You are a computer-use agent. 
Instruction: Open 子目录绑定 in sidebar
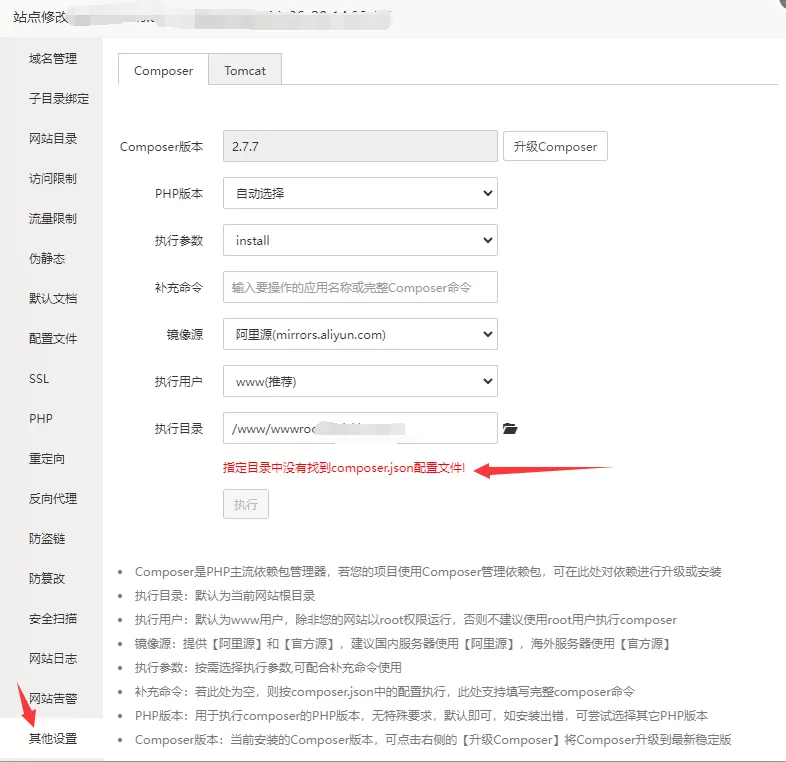(x=59, y=99)
